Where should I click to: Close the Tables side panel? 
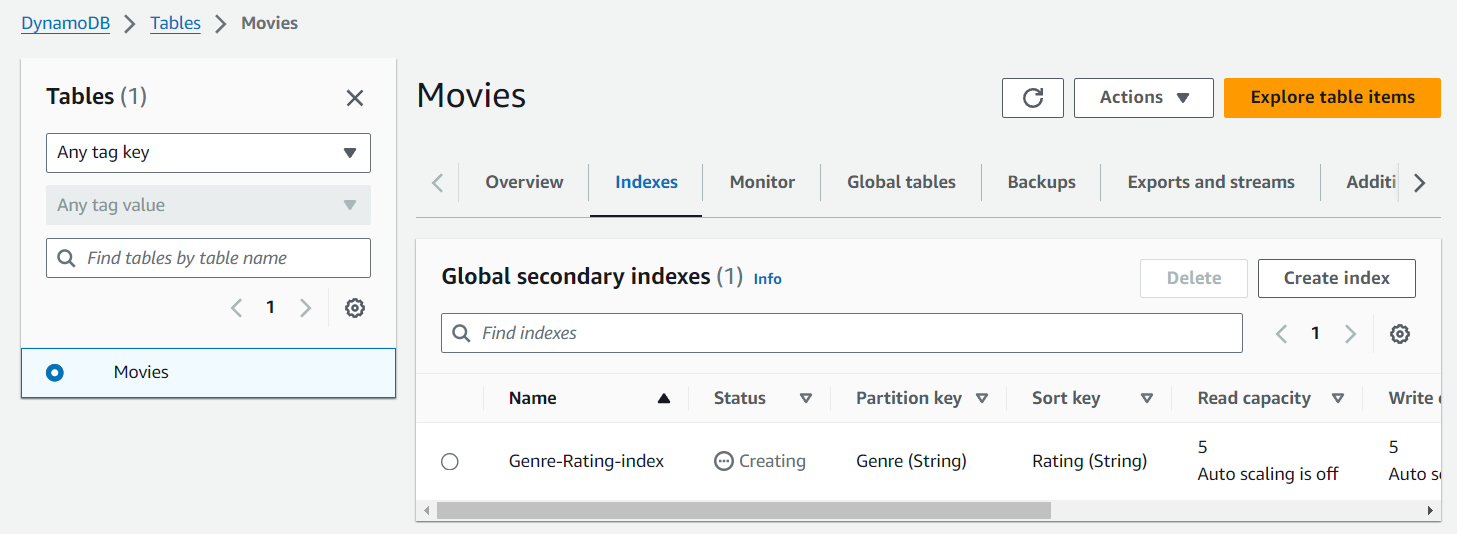355,98
